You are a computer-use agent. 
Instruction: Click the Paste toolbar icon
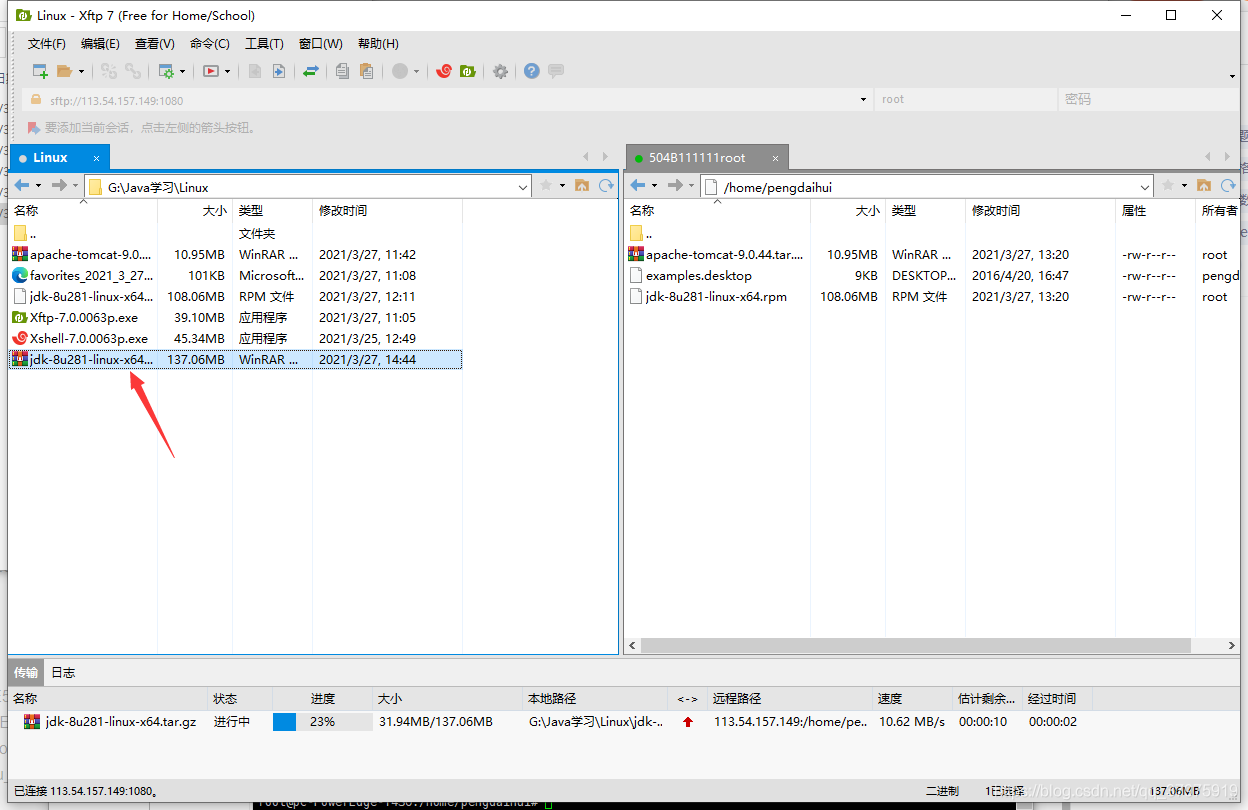(366, 71)
